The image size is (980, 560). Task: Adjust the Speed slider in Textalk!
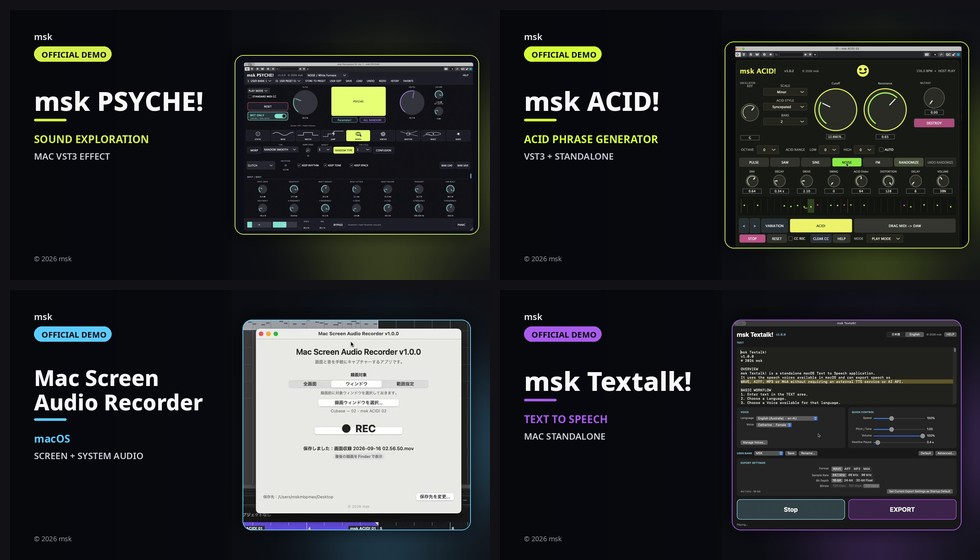tap(899, 418)
